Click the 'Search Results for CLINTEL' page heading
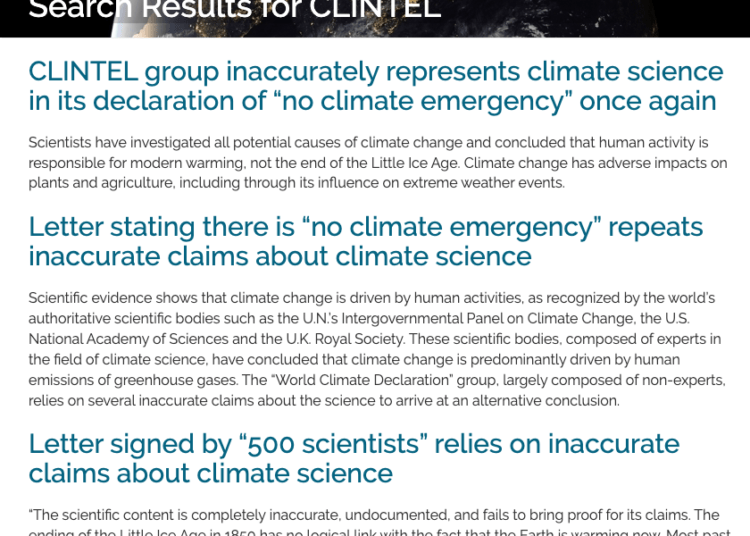750x536 pixels. [234, 10]
